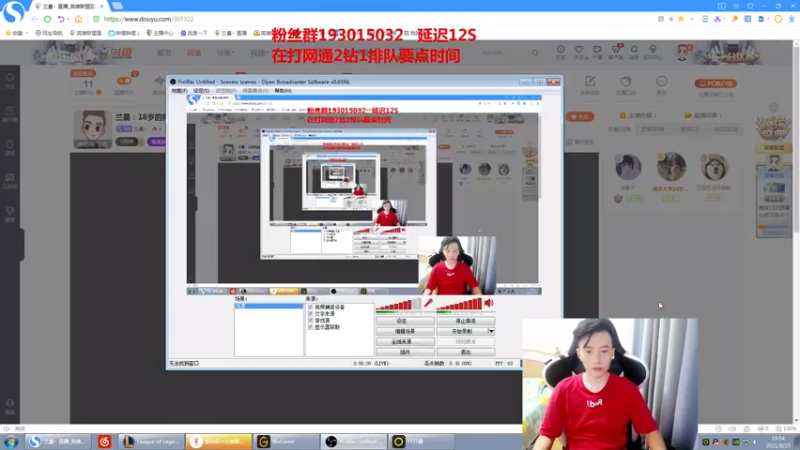Click the 退出 button in OBS

(x=465, y=352)
